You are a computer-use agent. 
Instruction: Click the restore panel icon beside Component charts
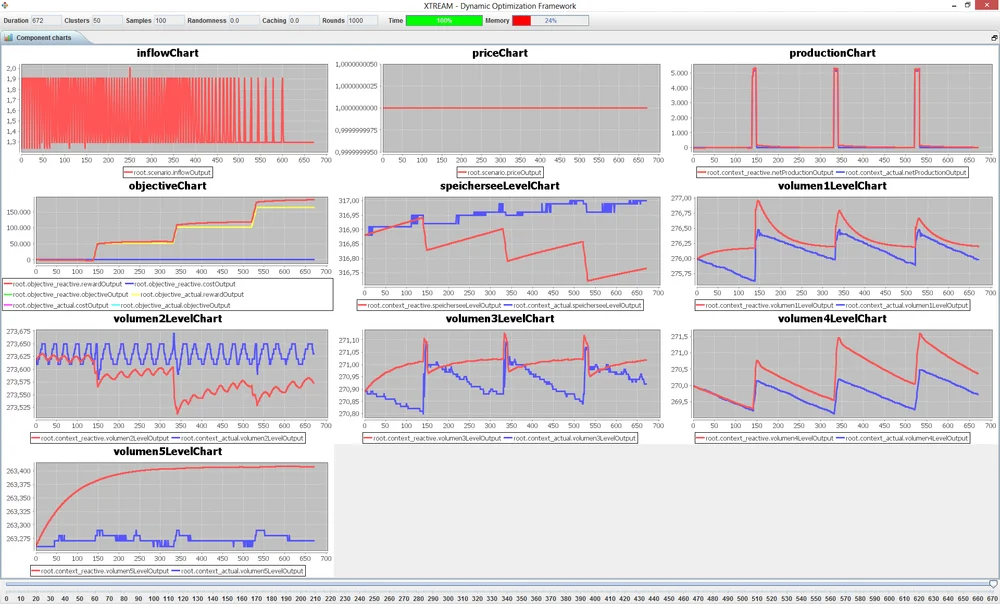click(994, 38)
